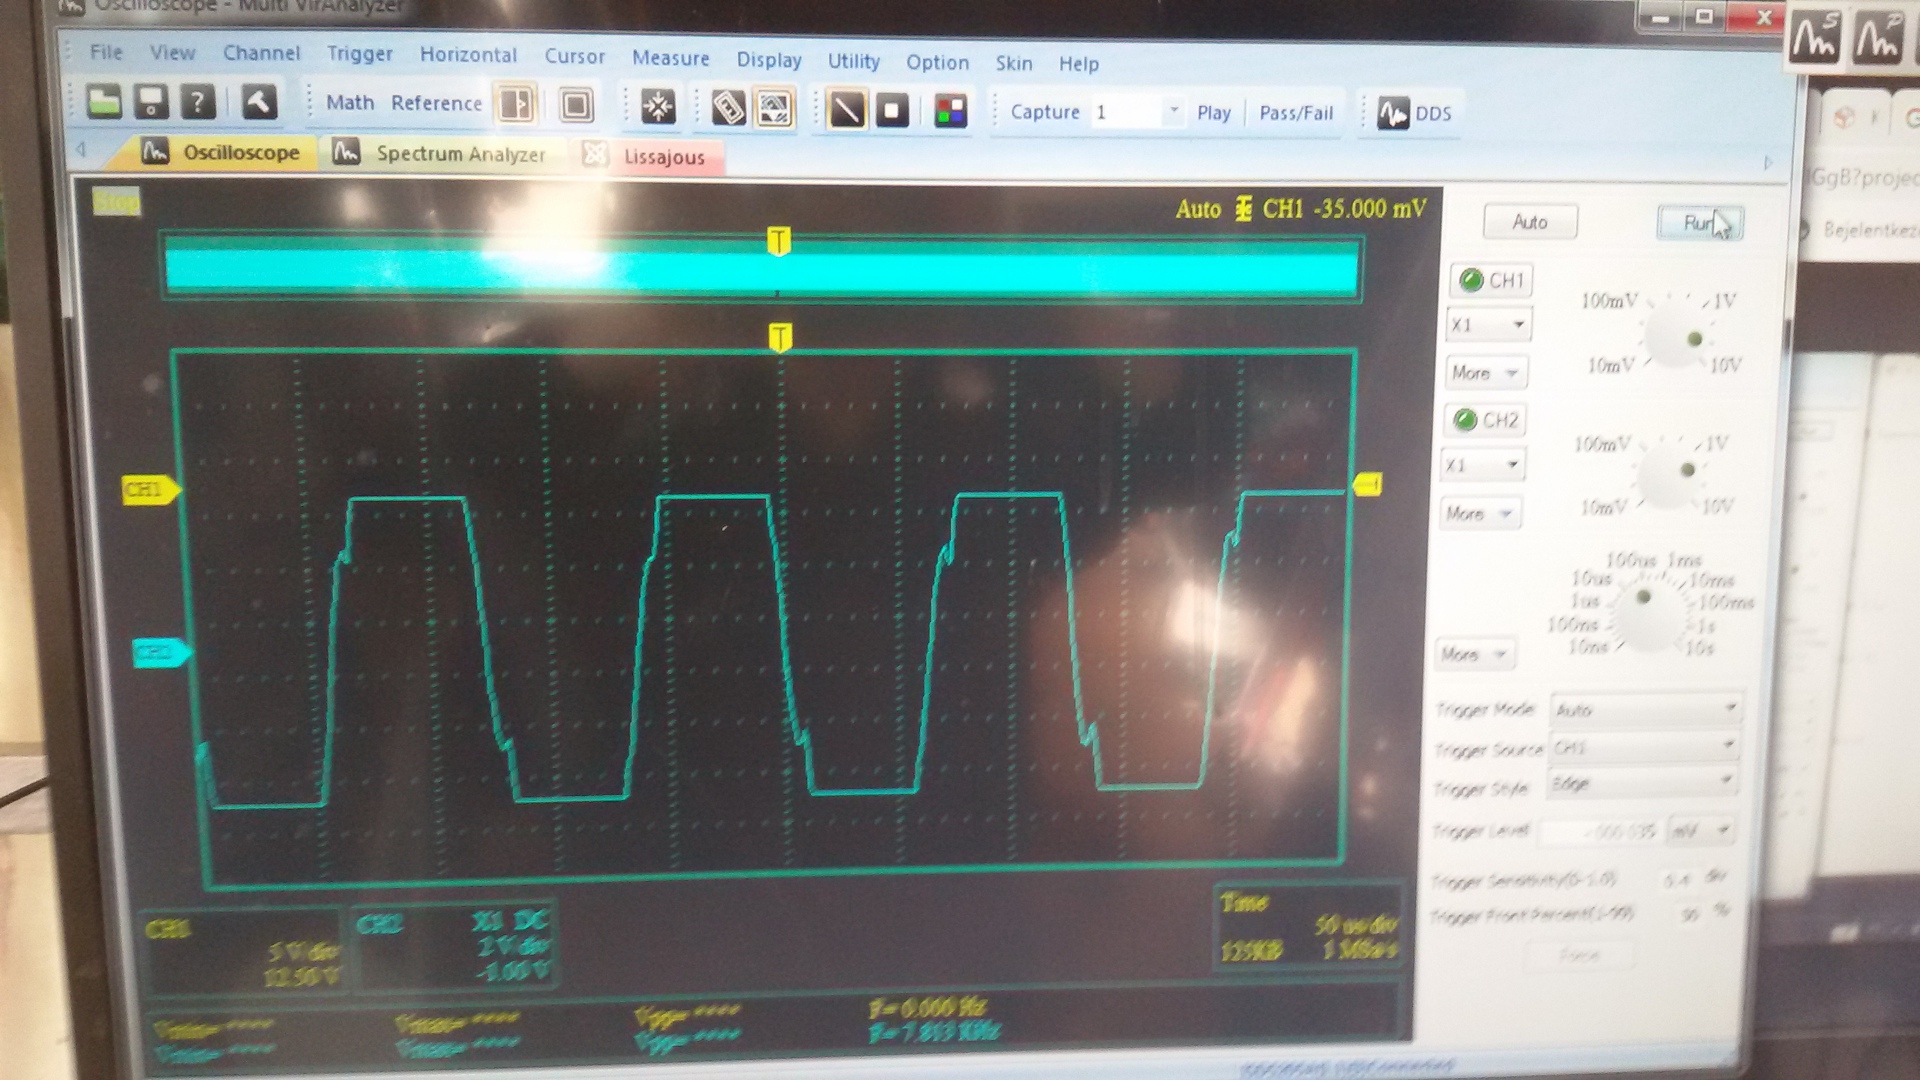Expand the Capture count dropdown

coord(1174,111)
